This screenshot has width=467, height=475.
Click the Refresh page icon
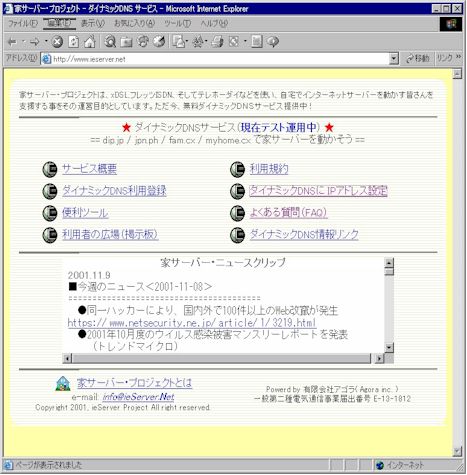(73, 42)
